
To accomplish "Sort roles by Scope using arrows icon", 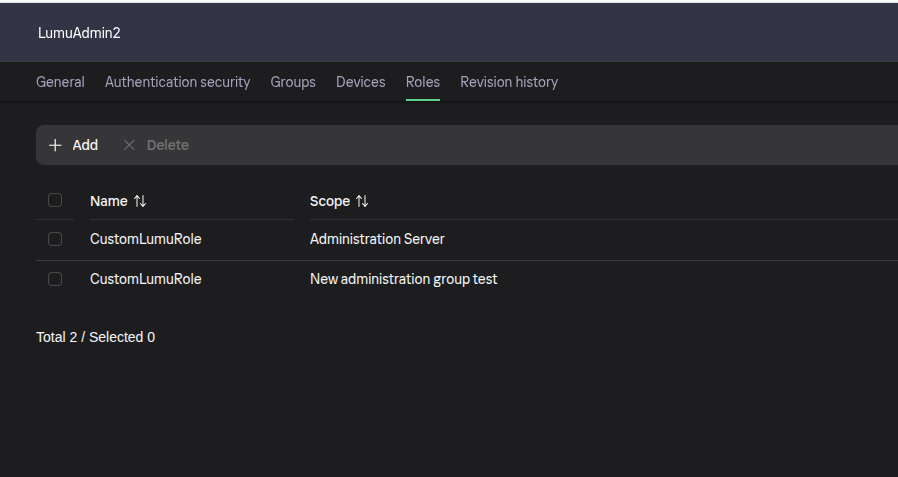I will tap(362, 201).
